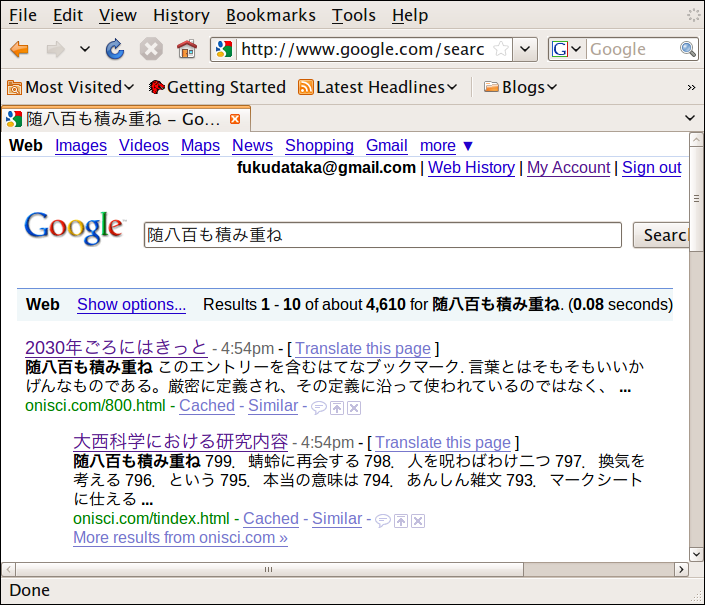Open Similar pages for onisci.com/tindex.html

click(x=337, y=519)
